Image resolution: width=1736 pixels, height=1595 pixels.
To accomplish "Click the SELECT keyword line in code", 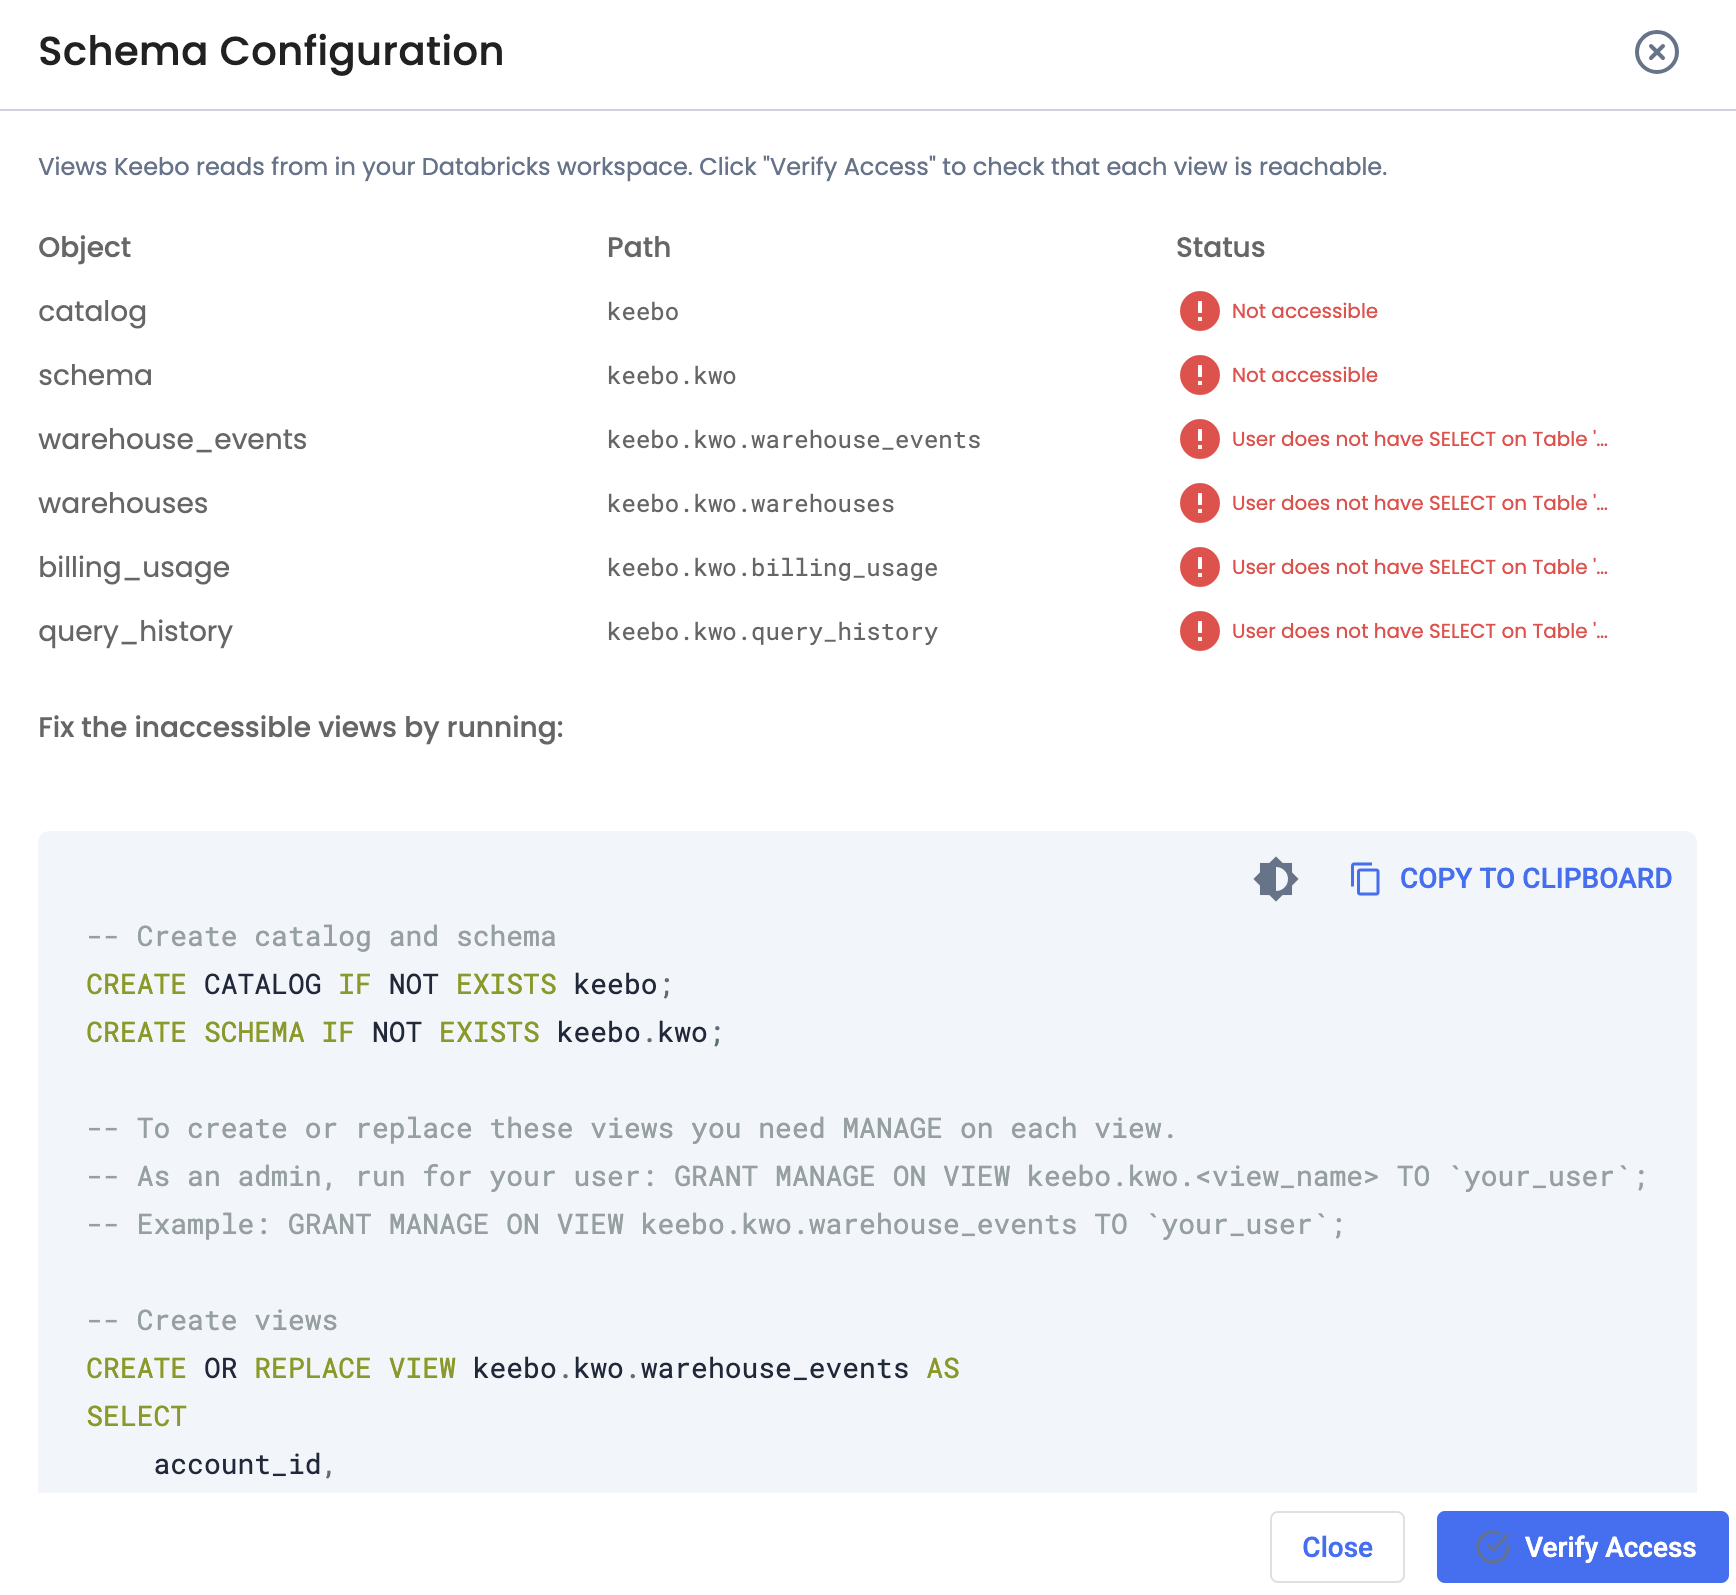I will tap(136, 1417).
